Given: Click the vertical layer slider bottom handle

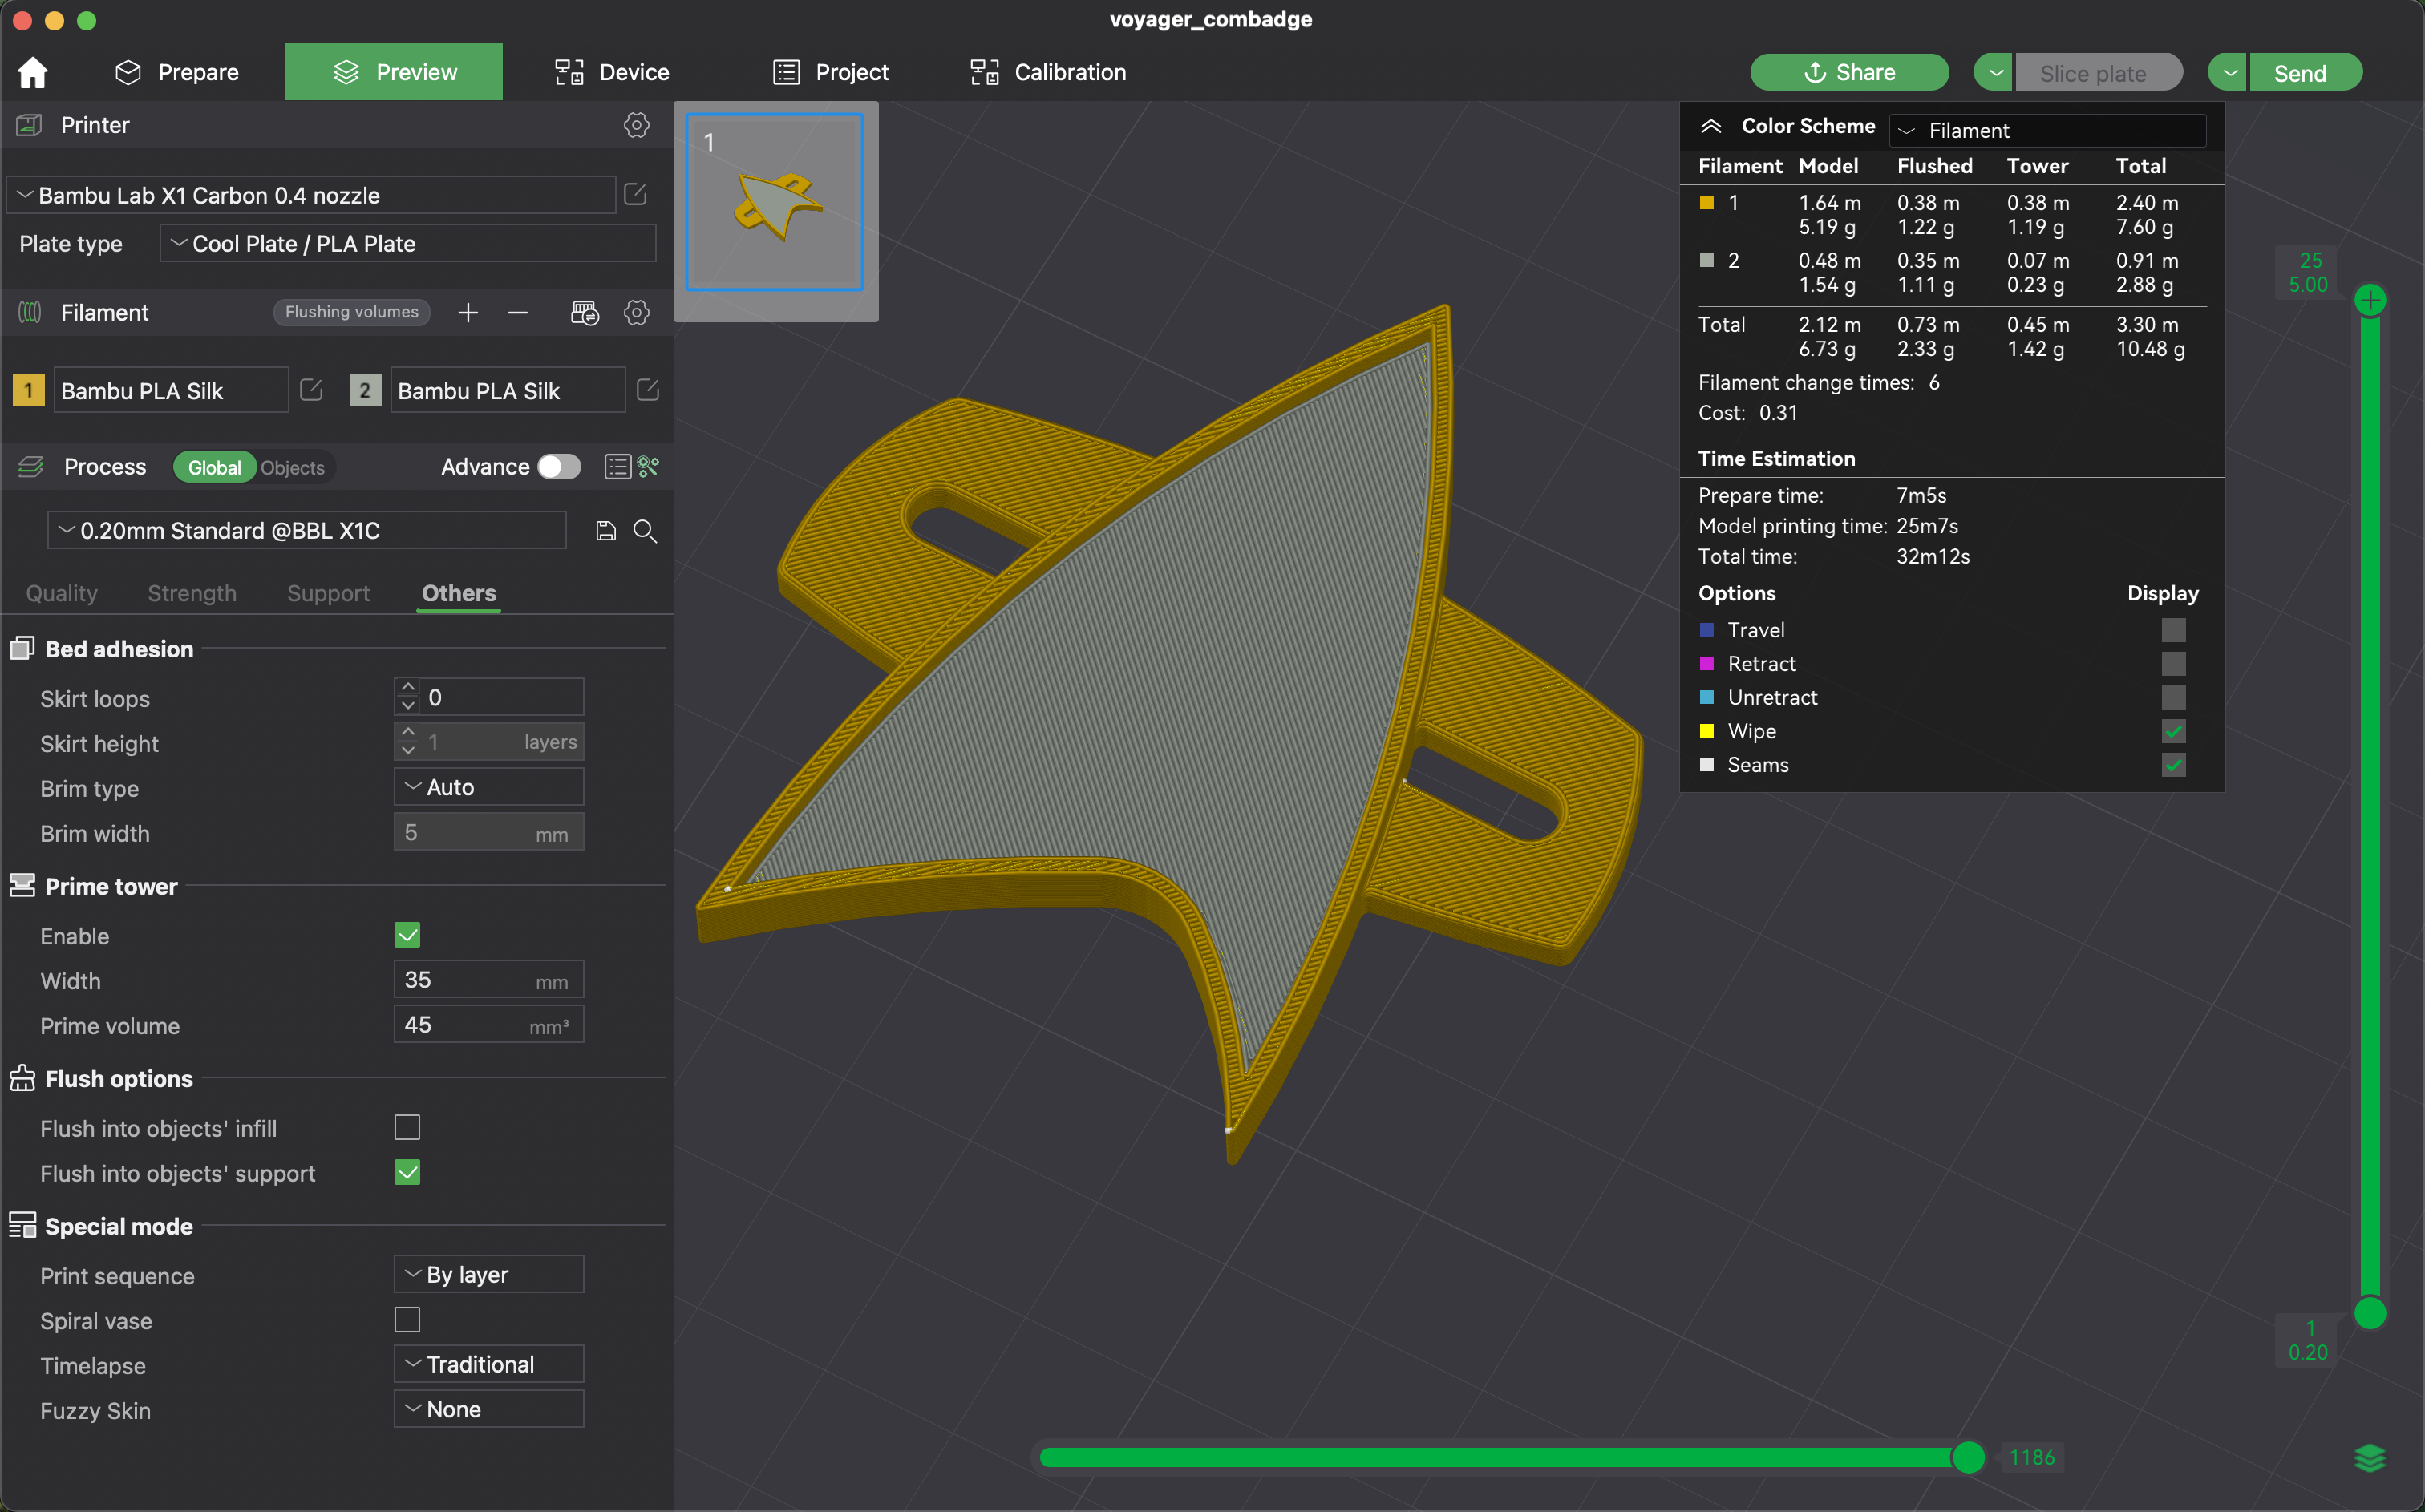Looking at the screenshot, I should [x=2370, y=1312].
